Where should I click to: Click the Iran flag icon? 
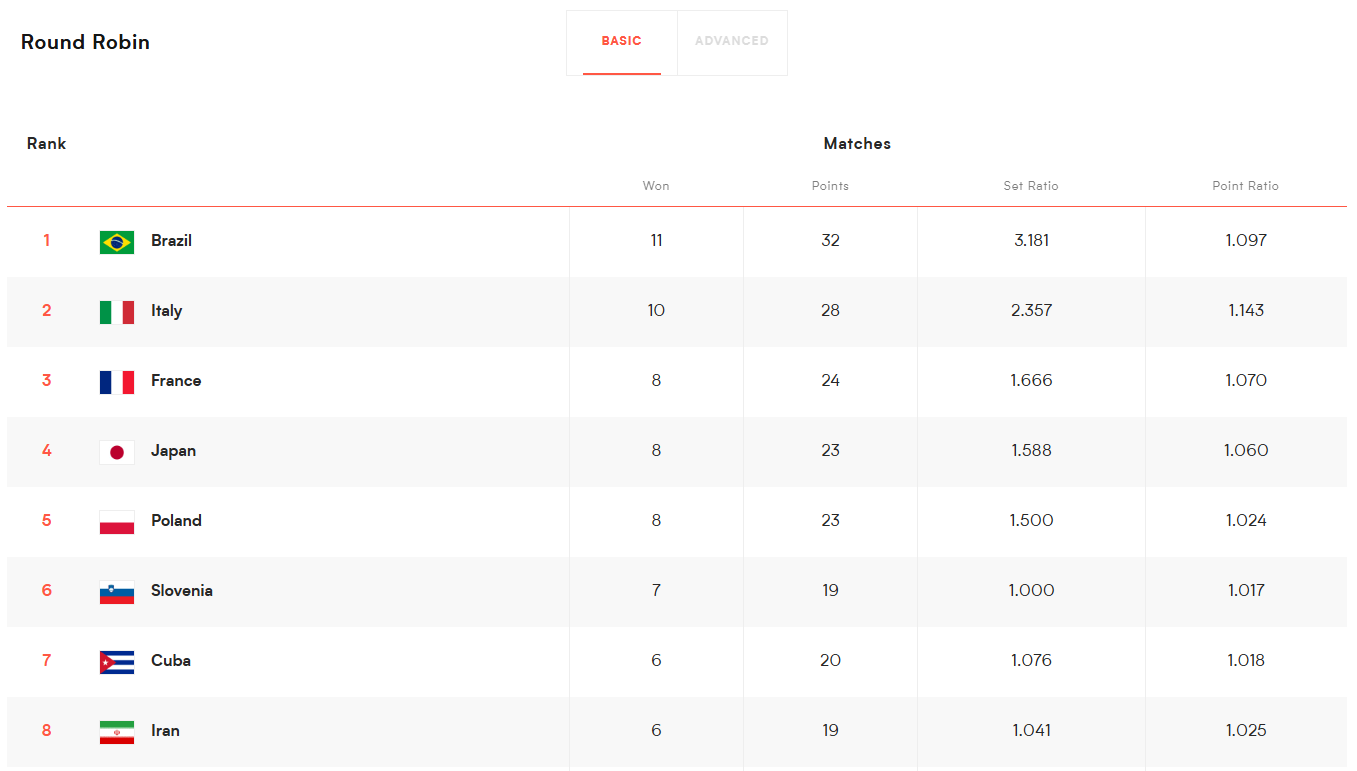click(x=117, y=732)
